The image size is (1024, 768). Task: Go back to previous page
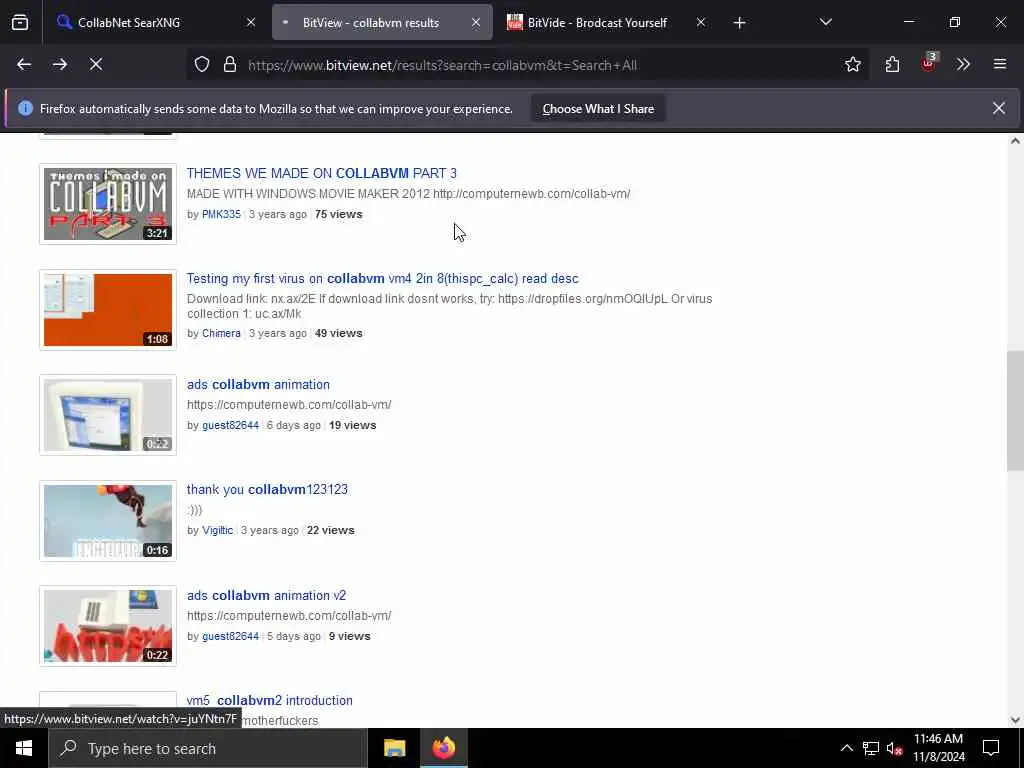(24, 64)
